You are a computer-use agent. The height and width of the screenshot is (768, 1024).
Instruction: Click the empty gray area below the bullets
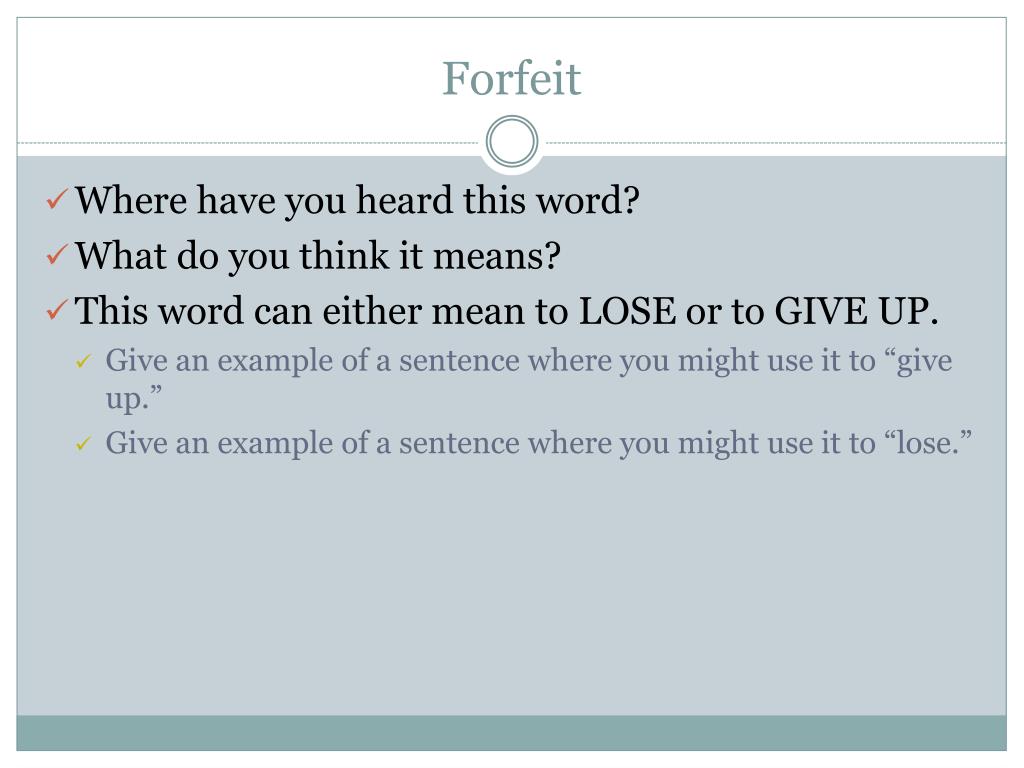coord(511,588)
